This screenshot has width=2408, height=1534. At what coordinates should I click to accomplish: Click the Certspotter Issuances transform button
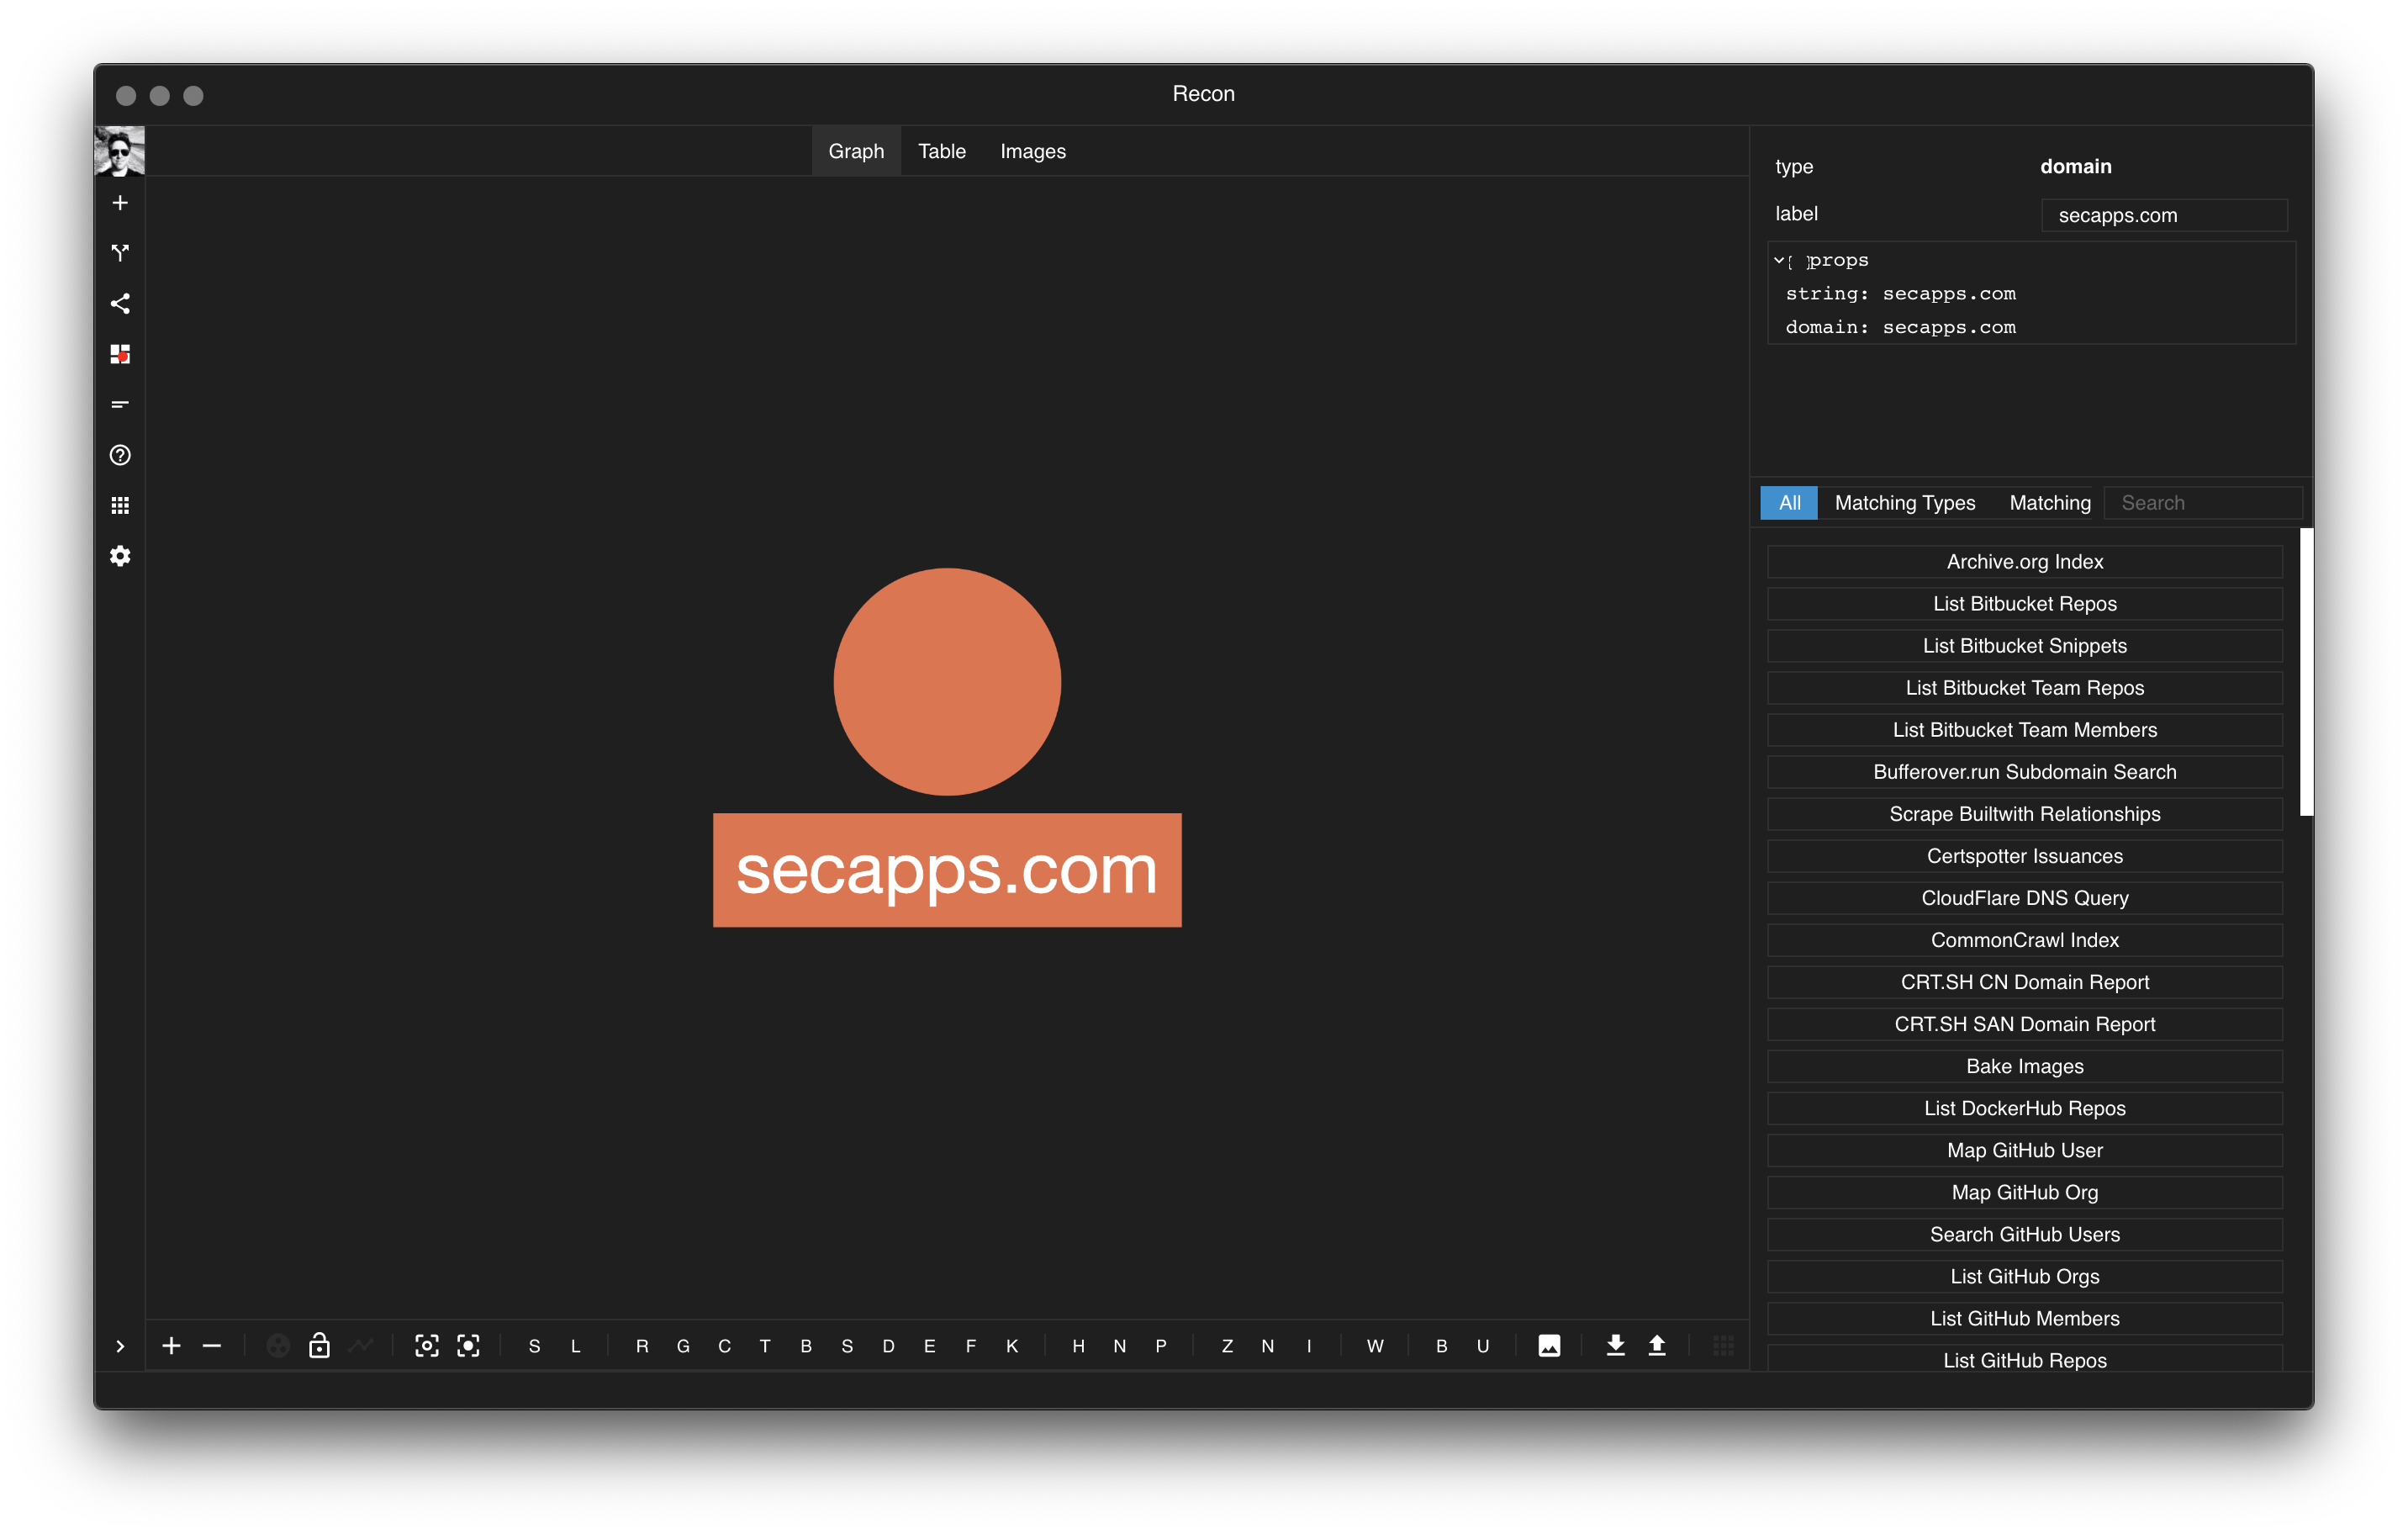pyautogui.click(x=2024, y=856)
